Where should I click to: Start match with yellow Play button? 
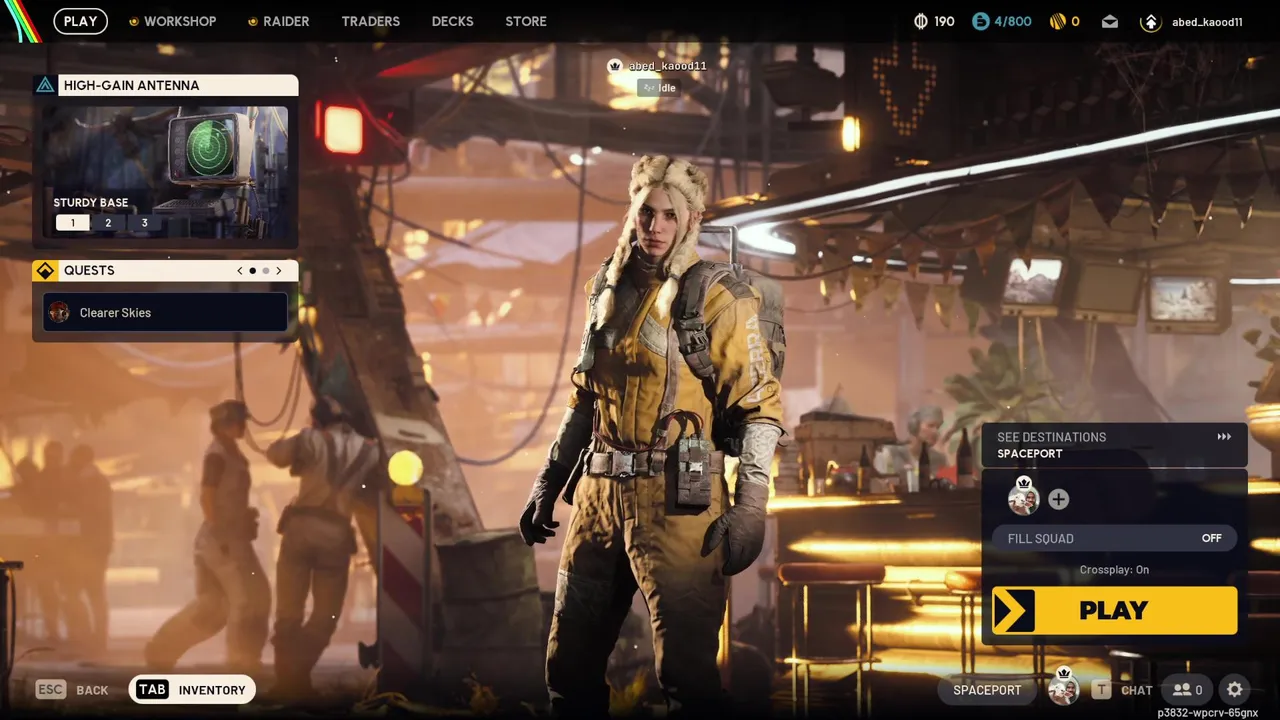1114,611
